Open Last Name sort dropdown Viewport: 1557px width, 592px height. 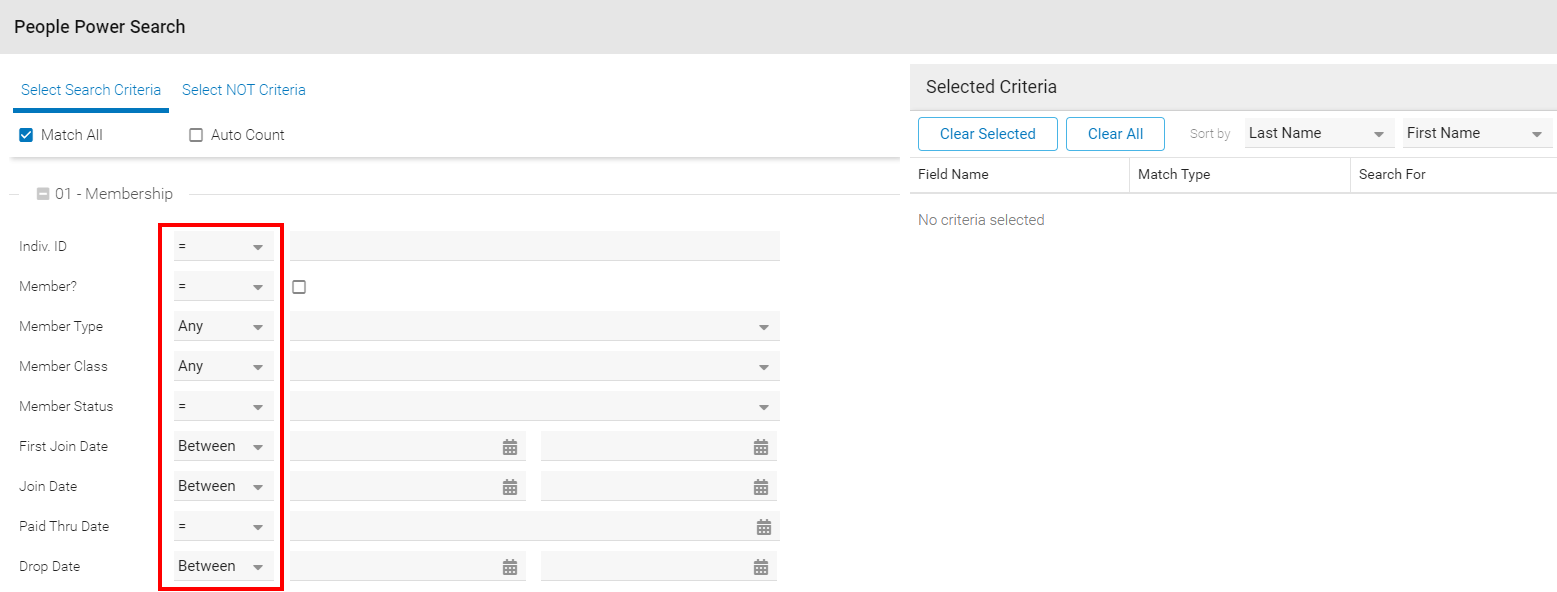click(1320, 133)
